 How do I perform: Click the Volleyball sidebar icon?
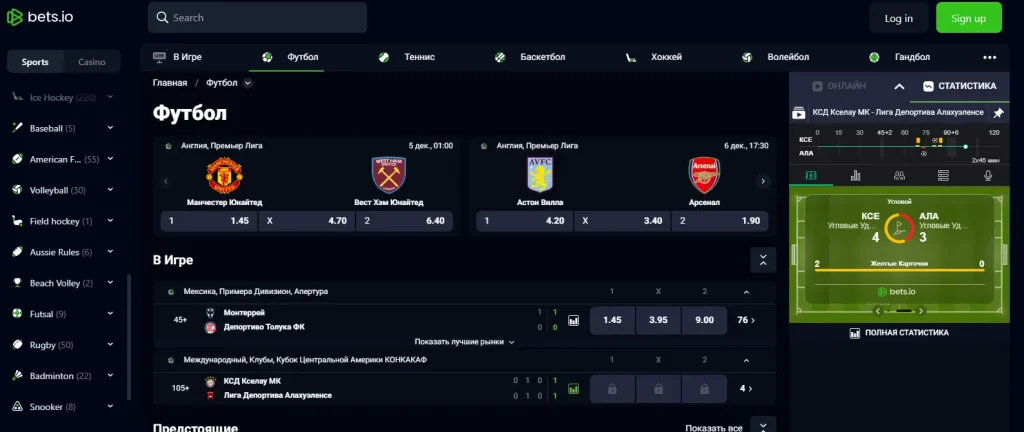18,190
